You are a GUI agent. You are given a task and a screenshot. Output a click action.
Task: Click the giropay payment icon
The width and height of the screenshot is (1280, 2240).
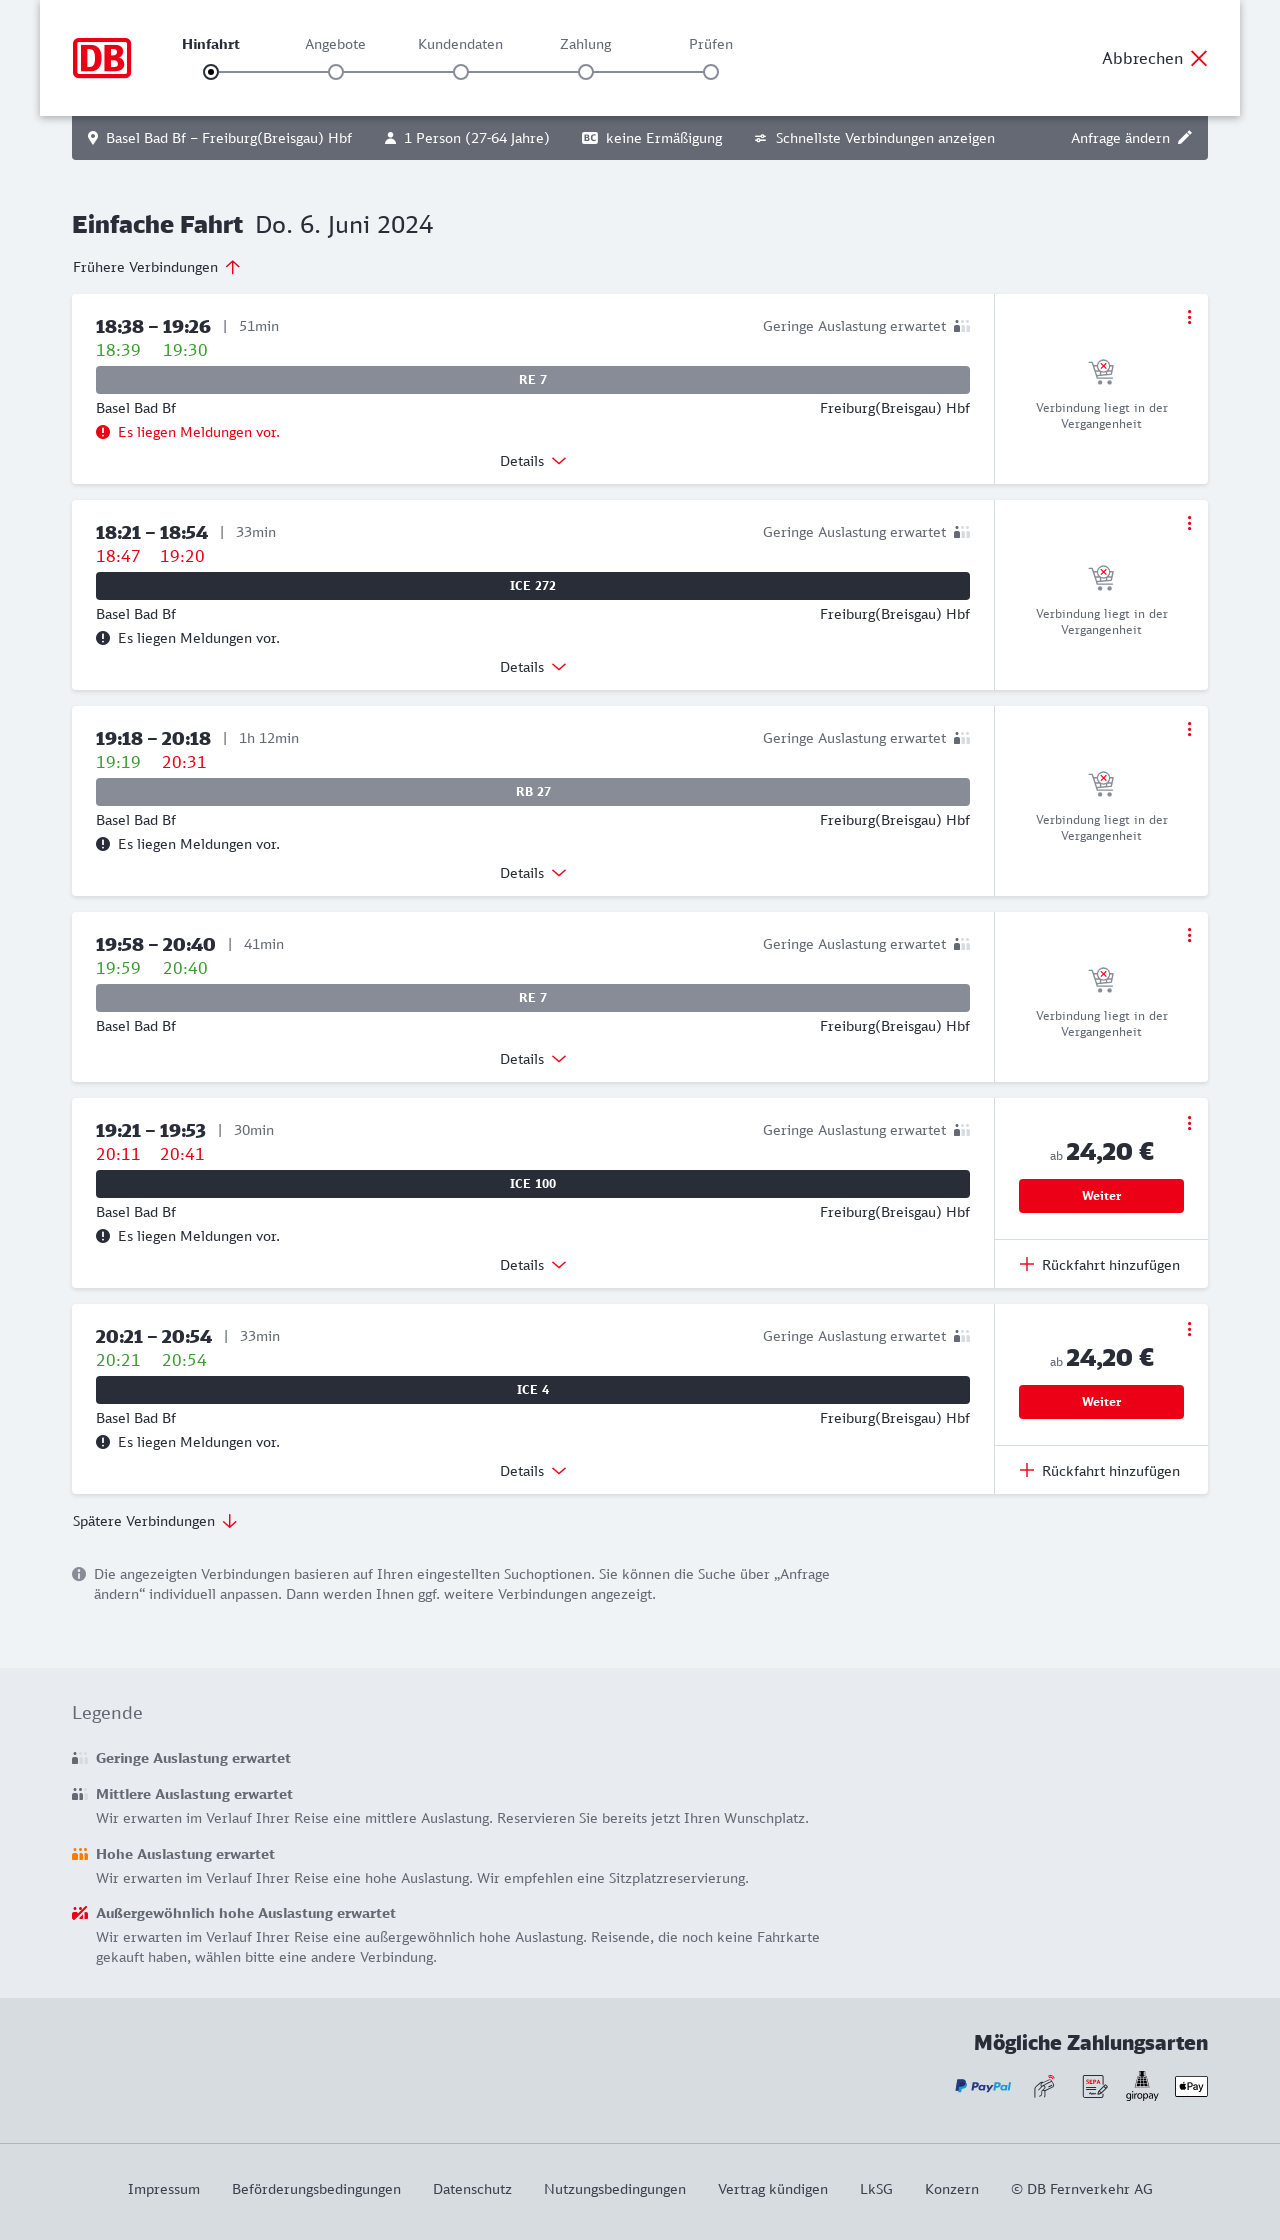(1142, 2086)
